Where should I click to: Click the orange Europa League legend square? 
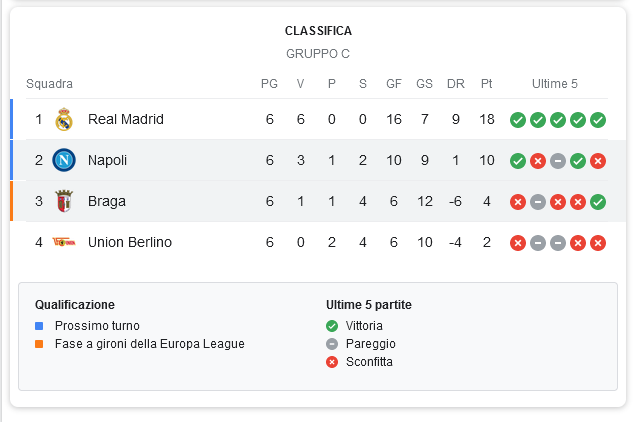(x=39, y=344)
